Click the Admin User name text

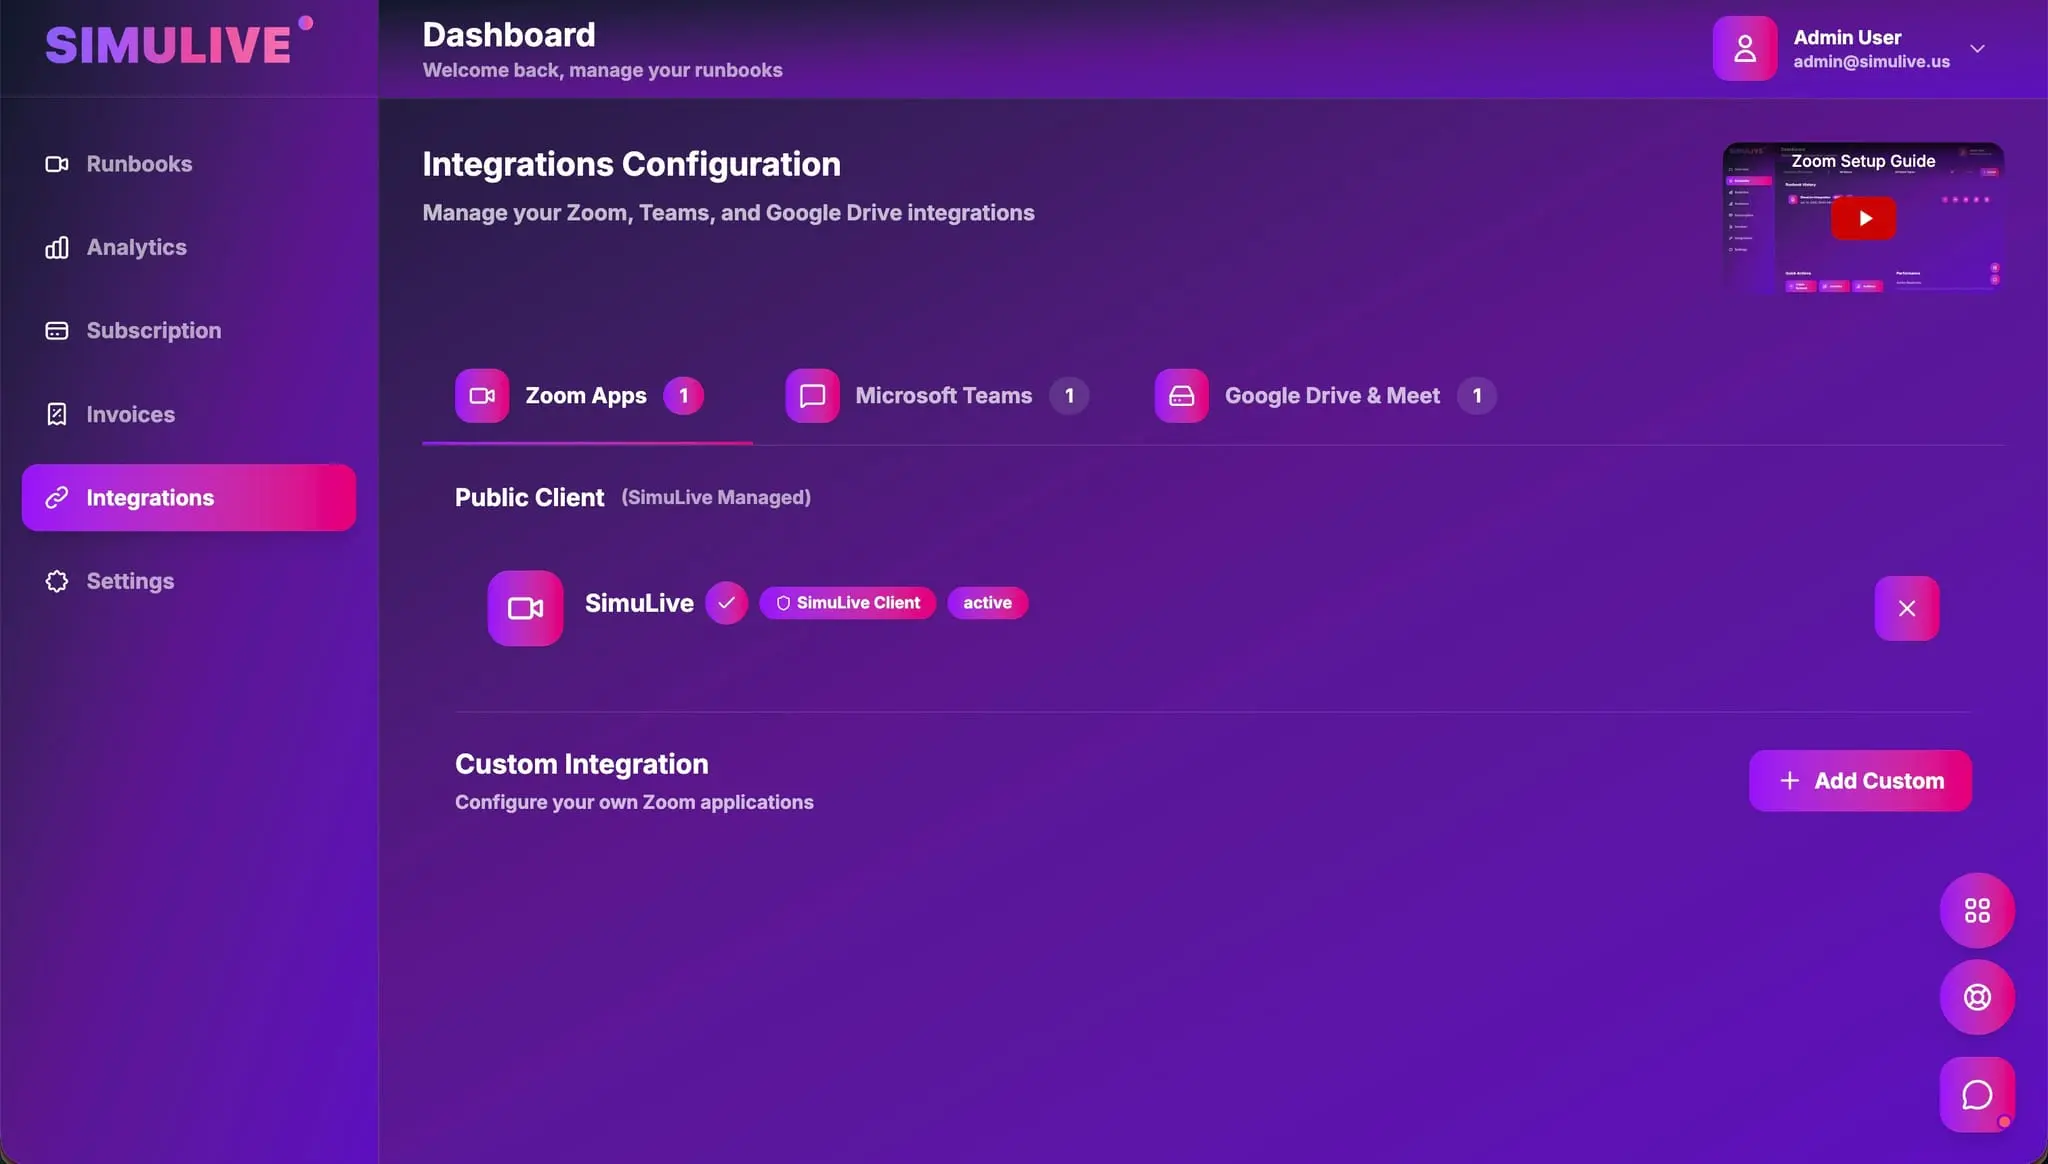(x=1847, y=37)
